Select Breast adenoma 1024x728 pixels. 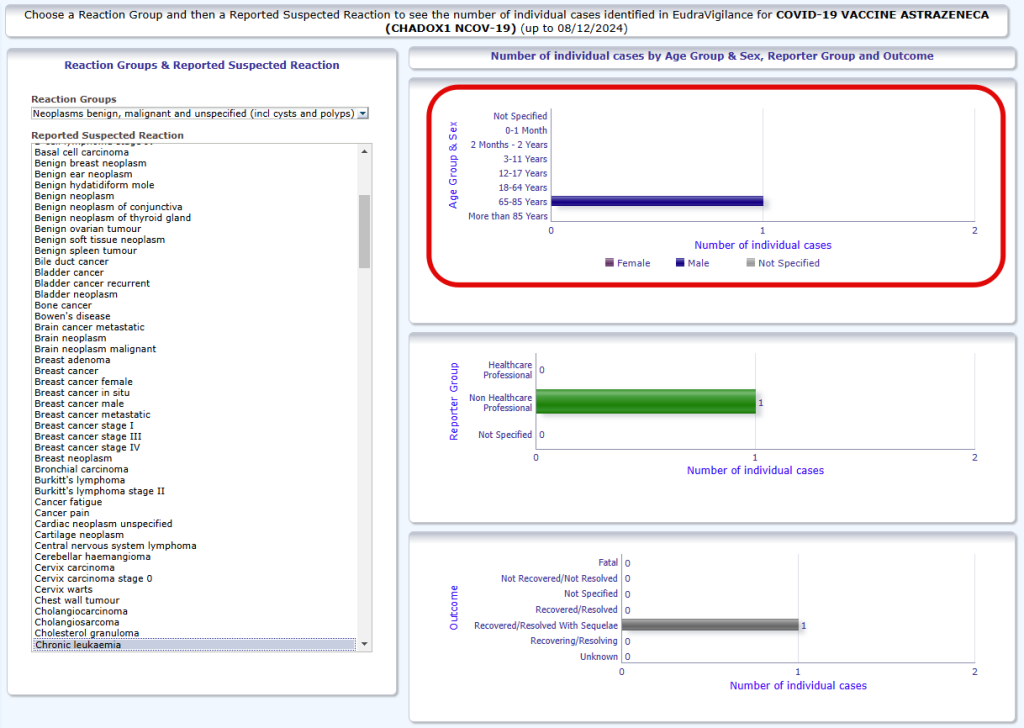72,360
